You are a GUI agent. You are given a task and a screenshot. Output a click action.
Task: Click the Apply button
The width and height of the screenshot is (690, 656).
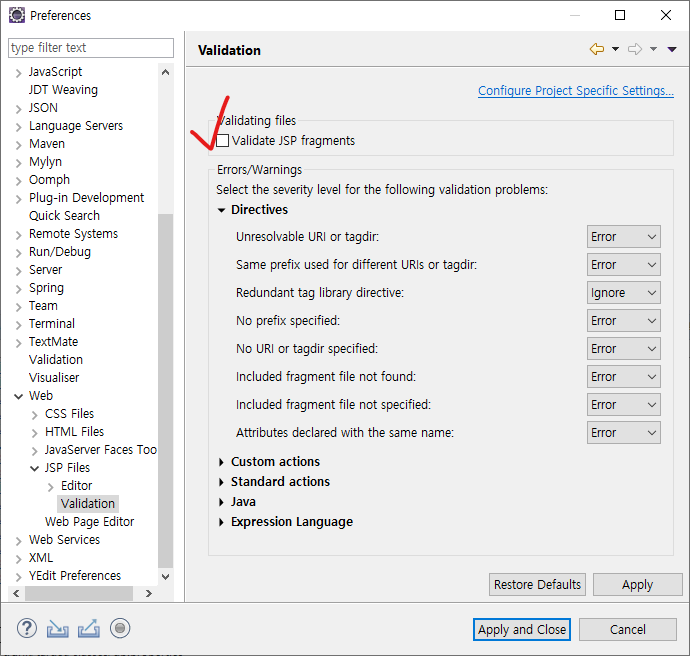pos(638,585)
